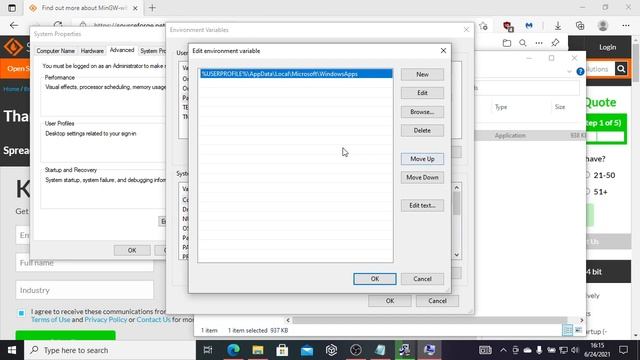The image size is (640, 360).
Task: Open downloads folder icon in downloads flyout
Action: pos(507,43)
